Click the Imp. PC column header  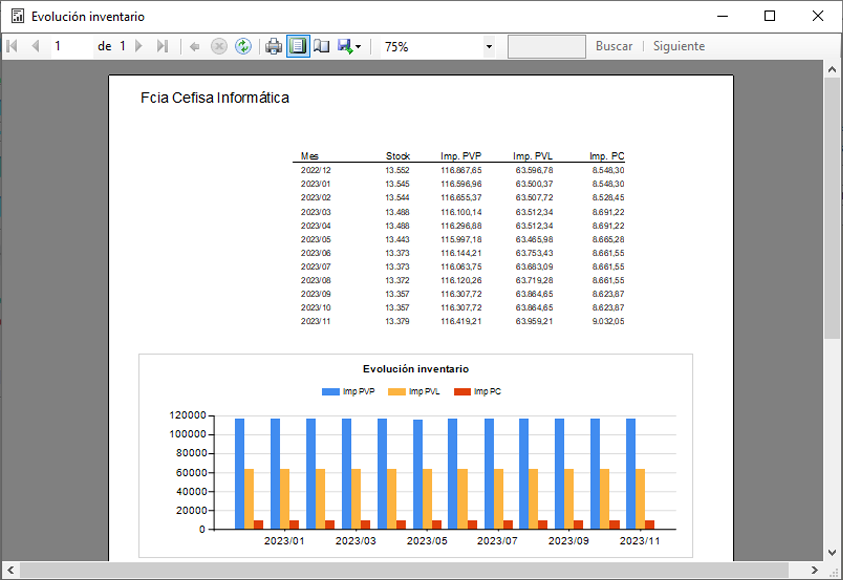point(607,156)
